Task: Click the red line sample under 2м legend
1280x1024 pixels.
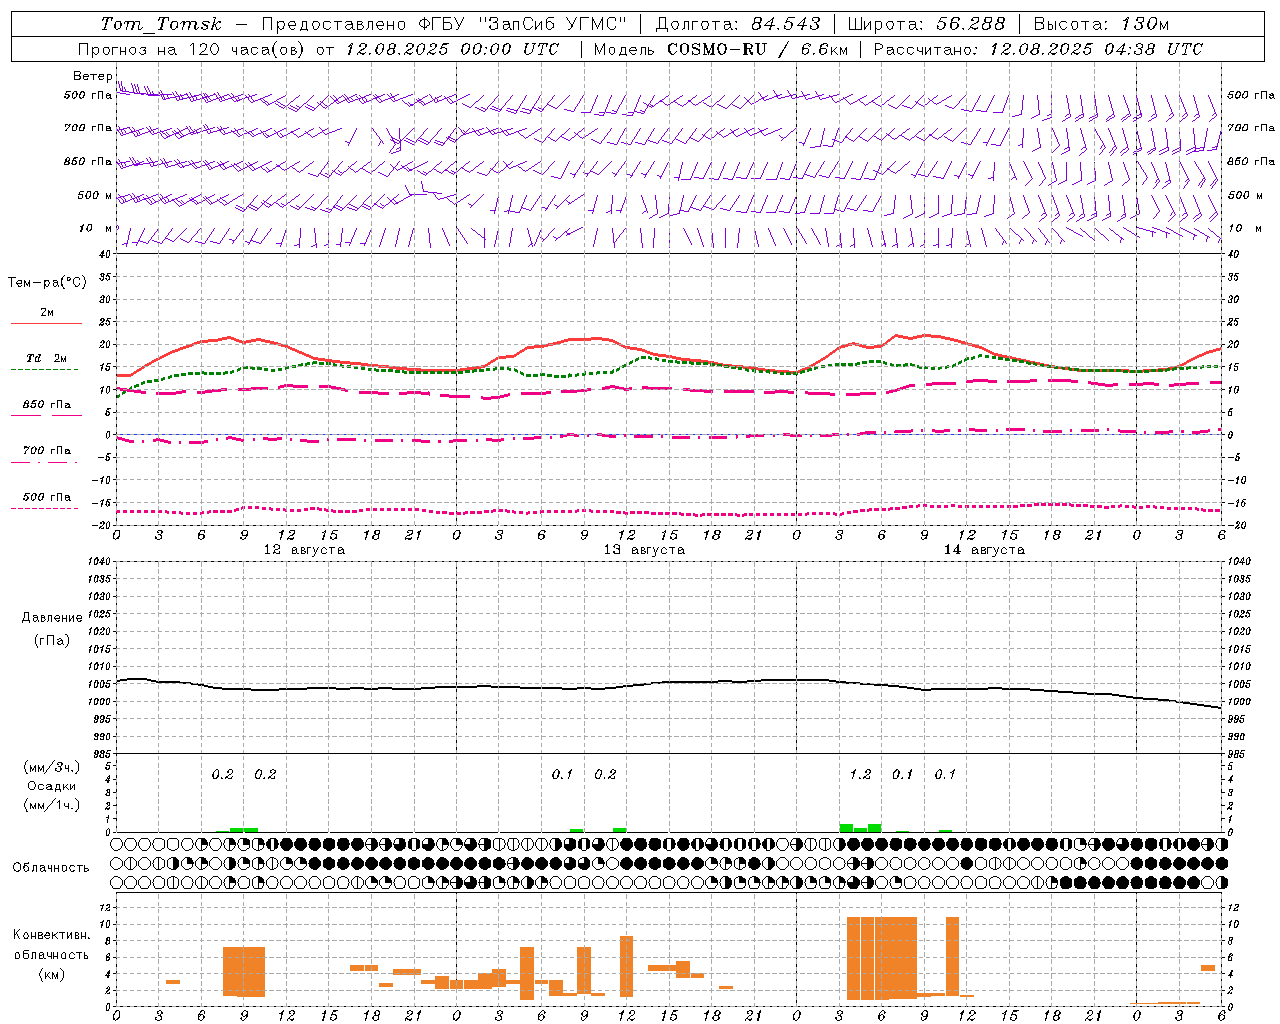Action: click(46, 324)
